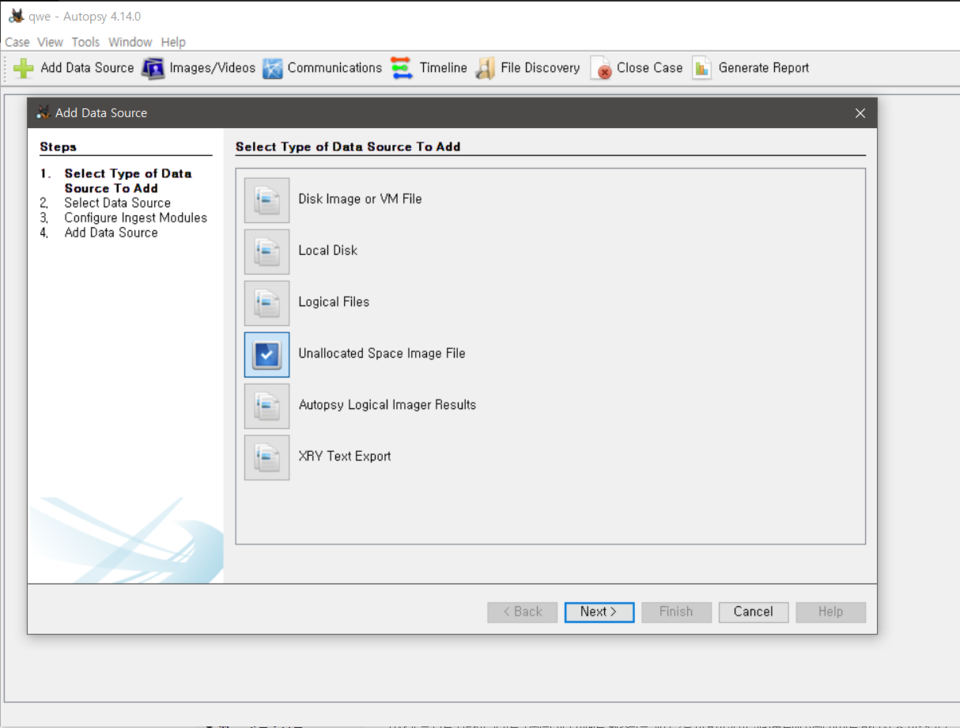Click the Generate Report toolbar label
The image size is (960, 728).
[763, 68]
